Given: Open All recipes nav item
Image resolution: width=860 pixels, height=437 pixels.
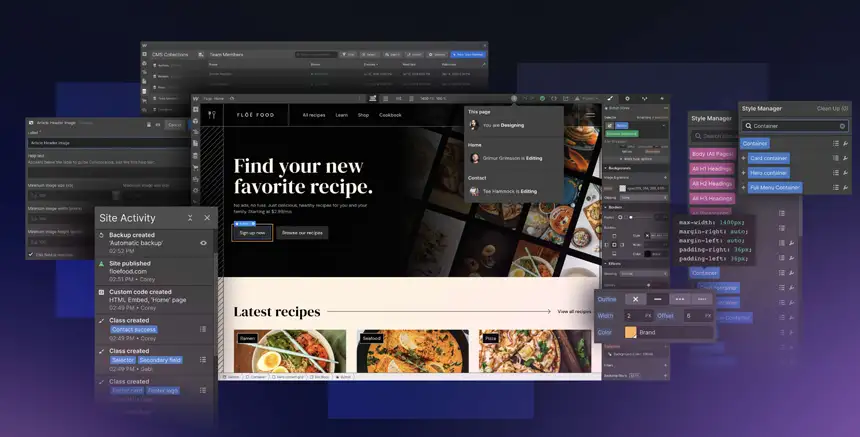Looking at the screenshot, I should pyautogui.click(x=314, y=115).
